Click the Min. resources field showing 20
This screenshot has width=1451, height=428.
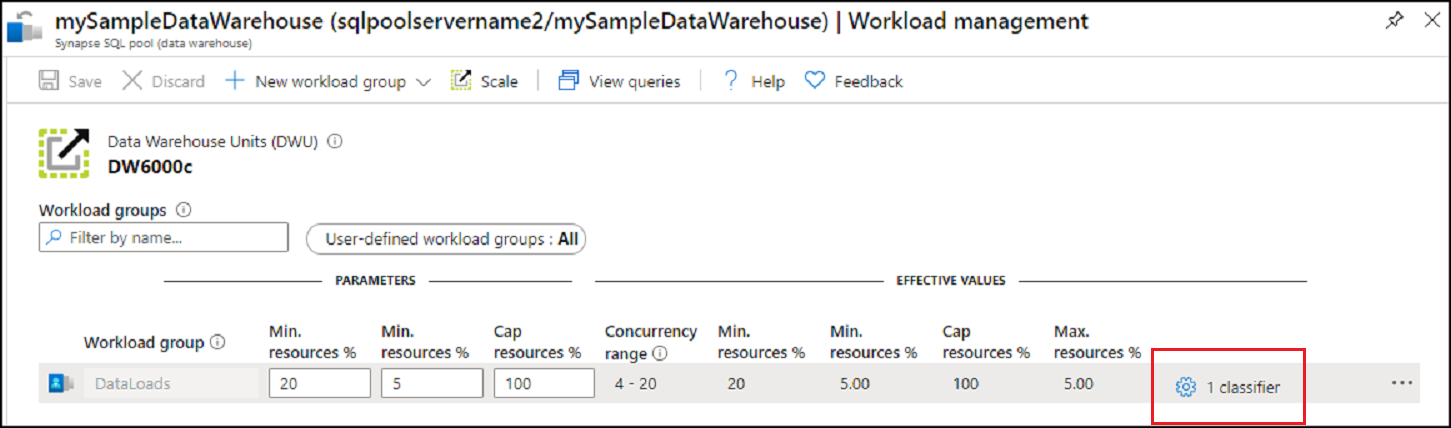[319, 384]
